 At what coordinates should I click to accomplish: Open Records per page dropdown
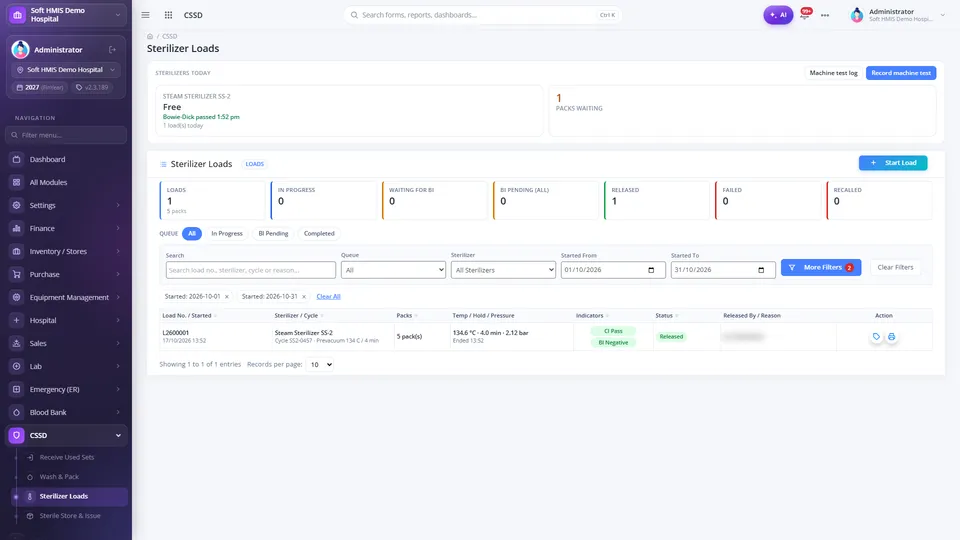click(x=320, y=364)
